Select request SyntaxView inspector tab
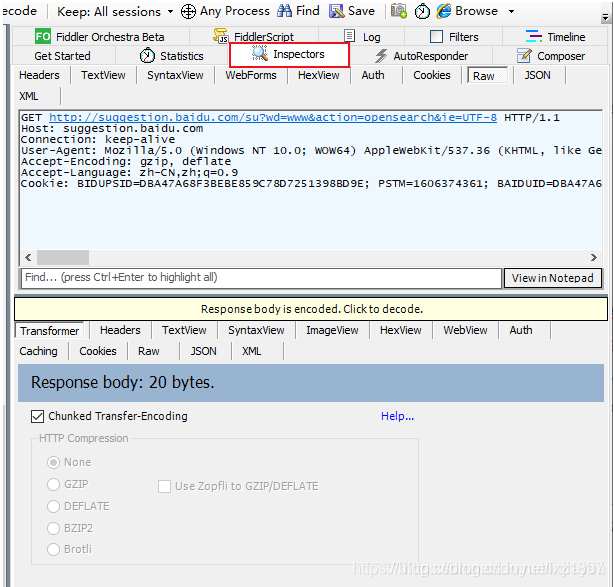Viewport: 614px width, 587px height. point(175,75)
